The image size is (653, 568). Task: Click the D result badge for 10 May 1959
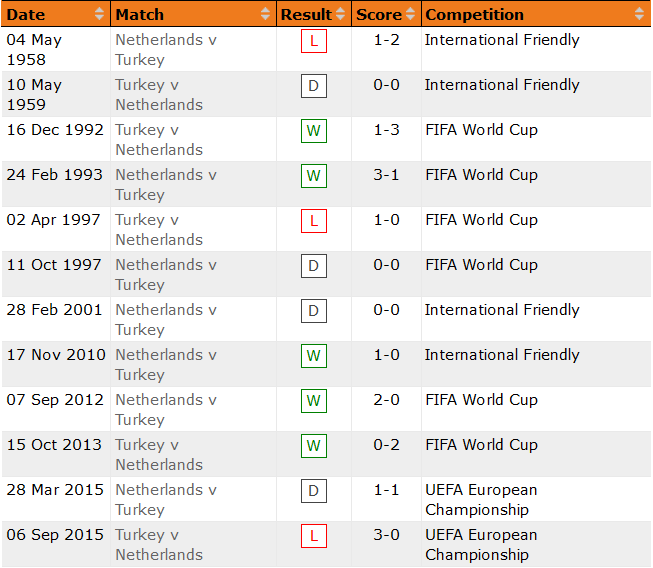click(x=313, y=87)
